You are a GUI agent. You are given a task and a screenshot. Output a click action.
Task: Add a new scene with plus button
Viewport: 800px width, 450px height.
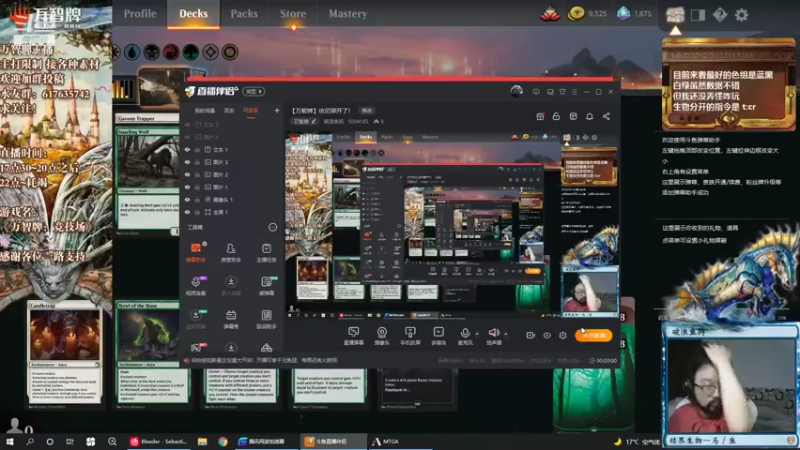tap(277, 110)
